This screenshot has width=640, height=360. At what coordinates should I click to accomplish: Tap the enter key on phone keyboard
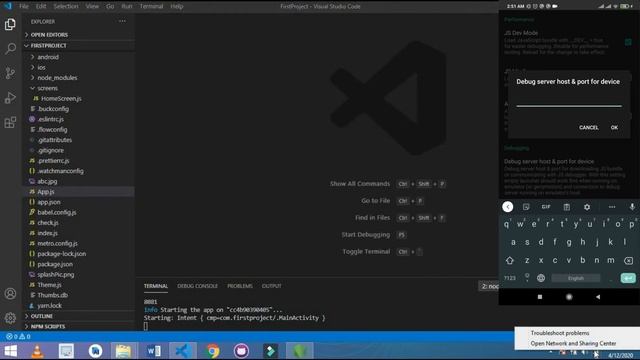[x=628, y=278]
